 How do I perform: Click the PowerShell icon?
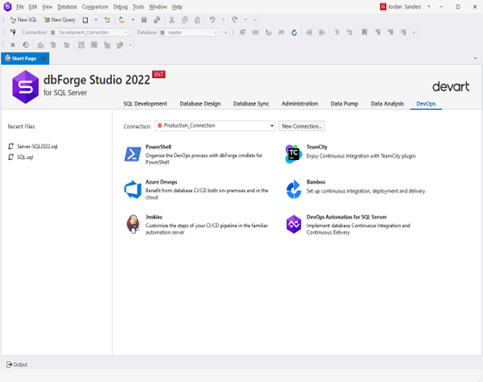pos(133,154)
